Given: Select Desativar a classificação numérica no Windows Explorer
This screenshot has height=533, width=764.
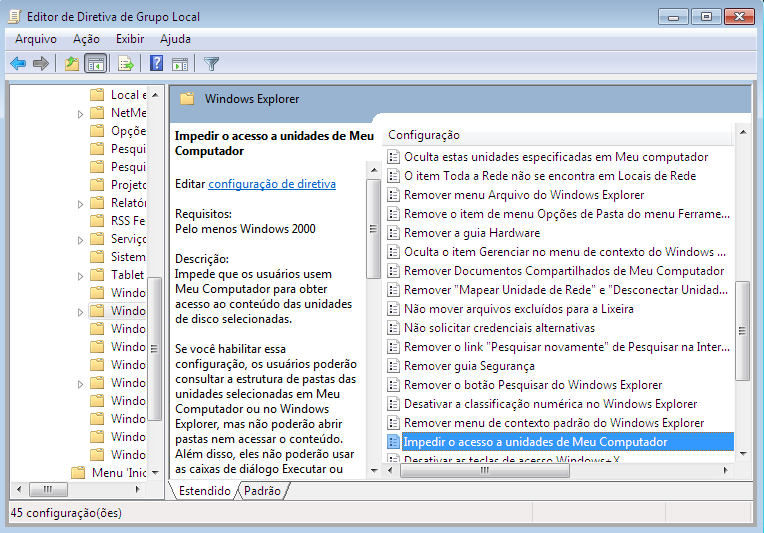Looking at the screenshot, I should (551, 404).
